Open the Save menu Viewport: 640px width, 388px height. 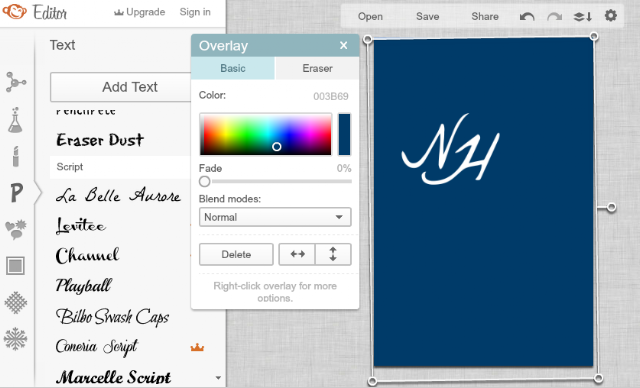coord(427,16)
